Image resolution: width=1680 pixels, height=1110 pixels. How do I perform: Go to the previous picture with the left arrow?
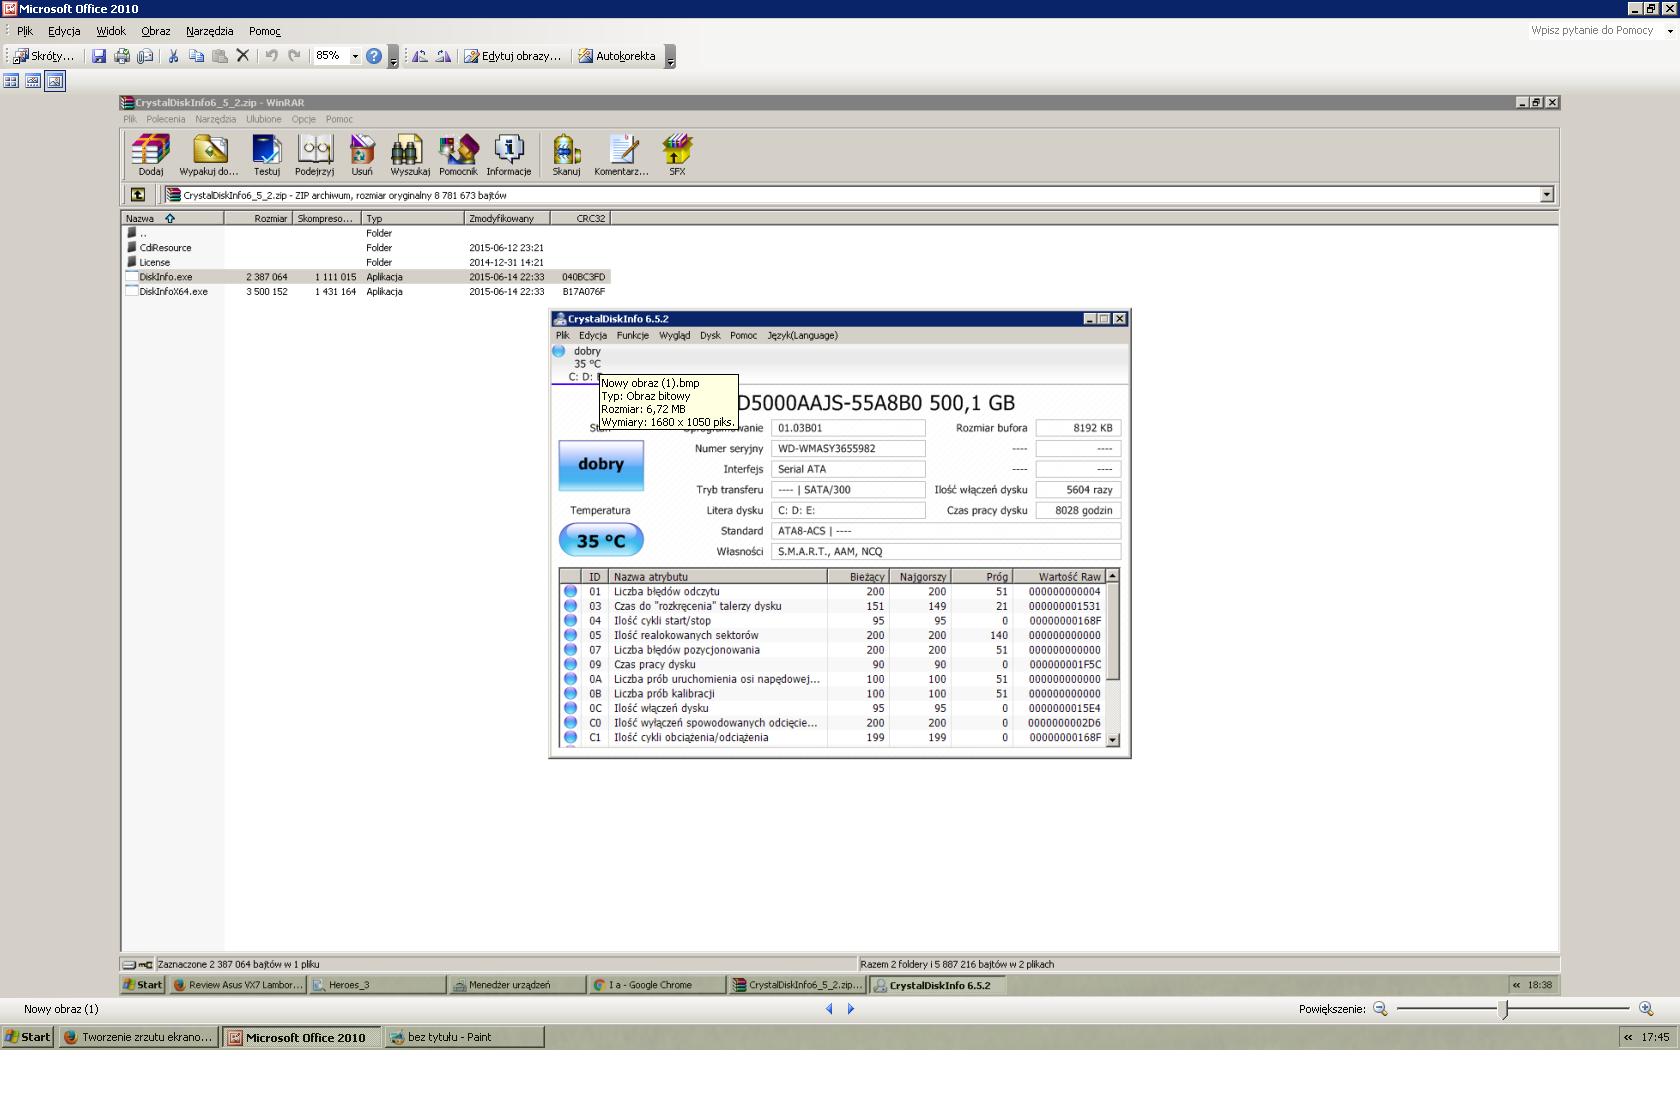(x=829, y=1009)
